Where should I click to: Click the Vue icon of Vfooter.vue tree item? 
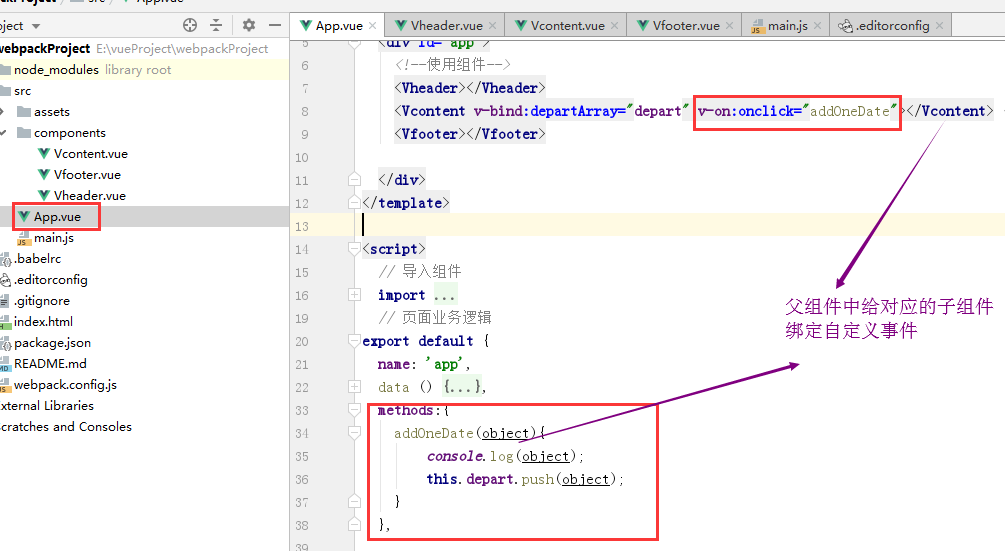coord(44,175)
